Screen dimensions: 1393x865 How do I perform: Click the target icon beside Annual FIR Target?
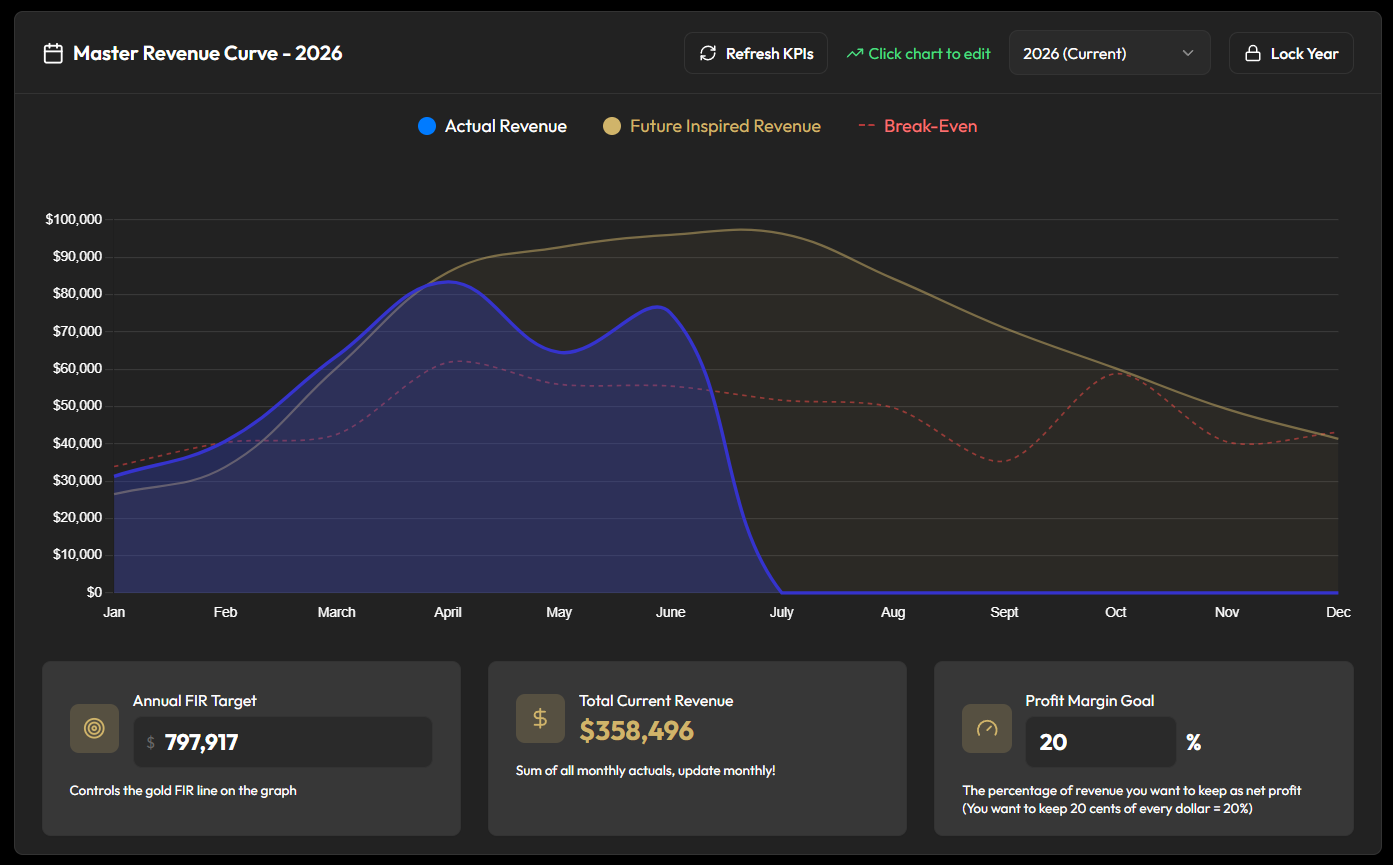click(x=94, y=728)
